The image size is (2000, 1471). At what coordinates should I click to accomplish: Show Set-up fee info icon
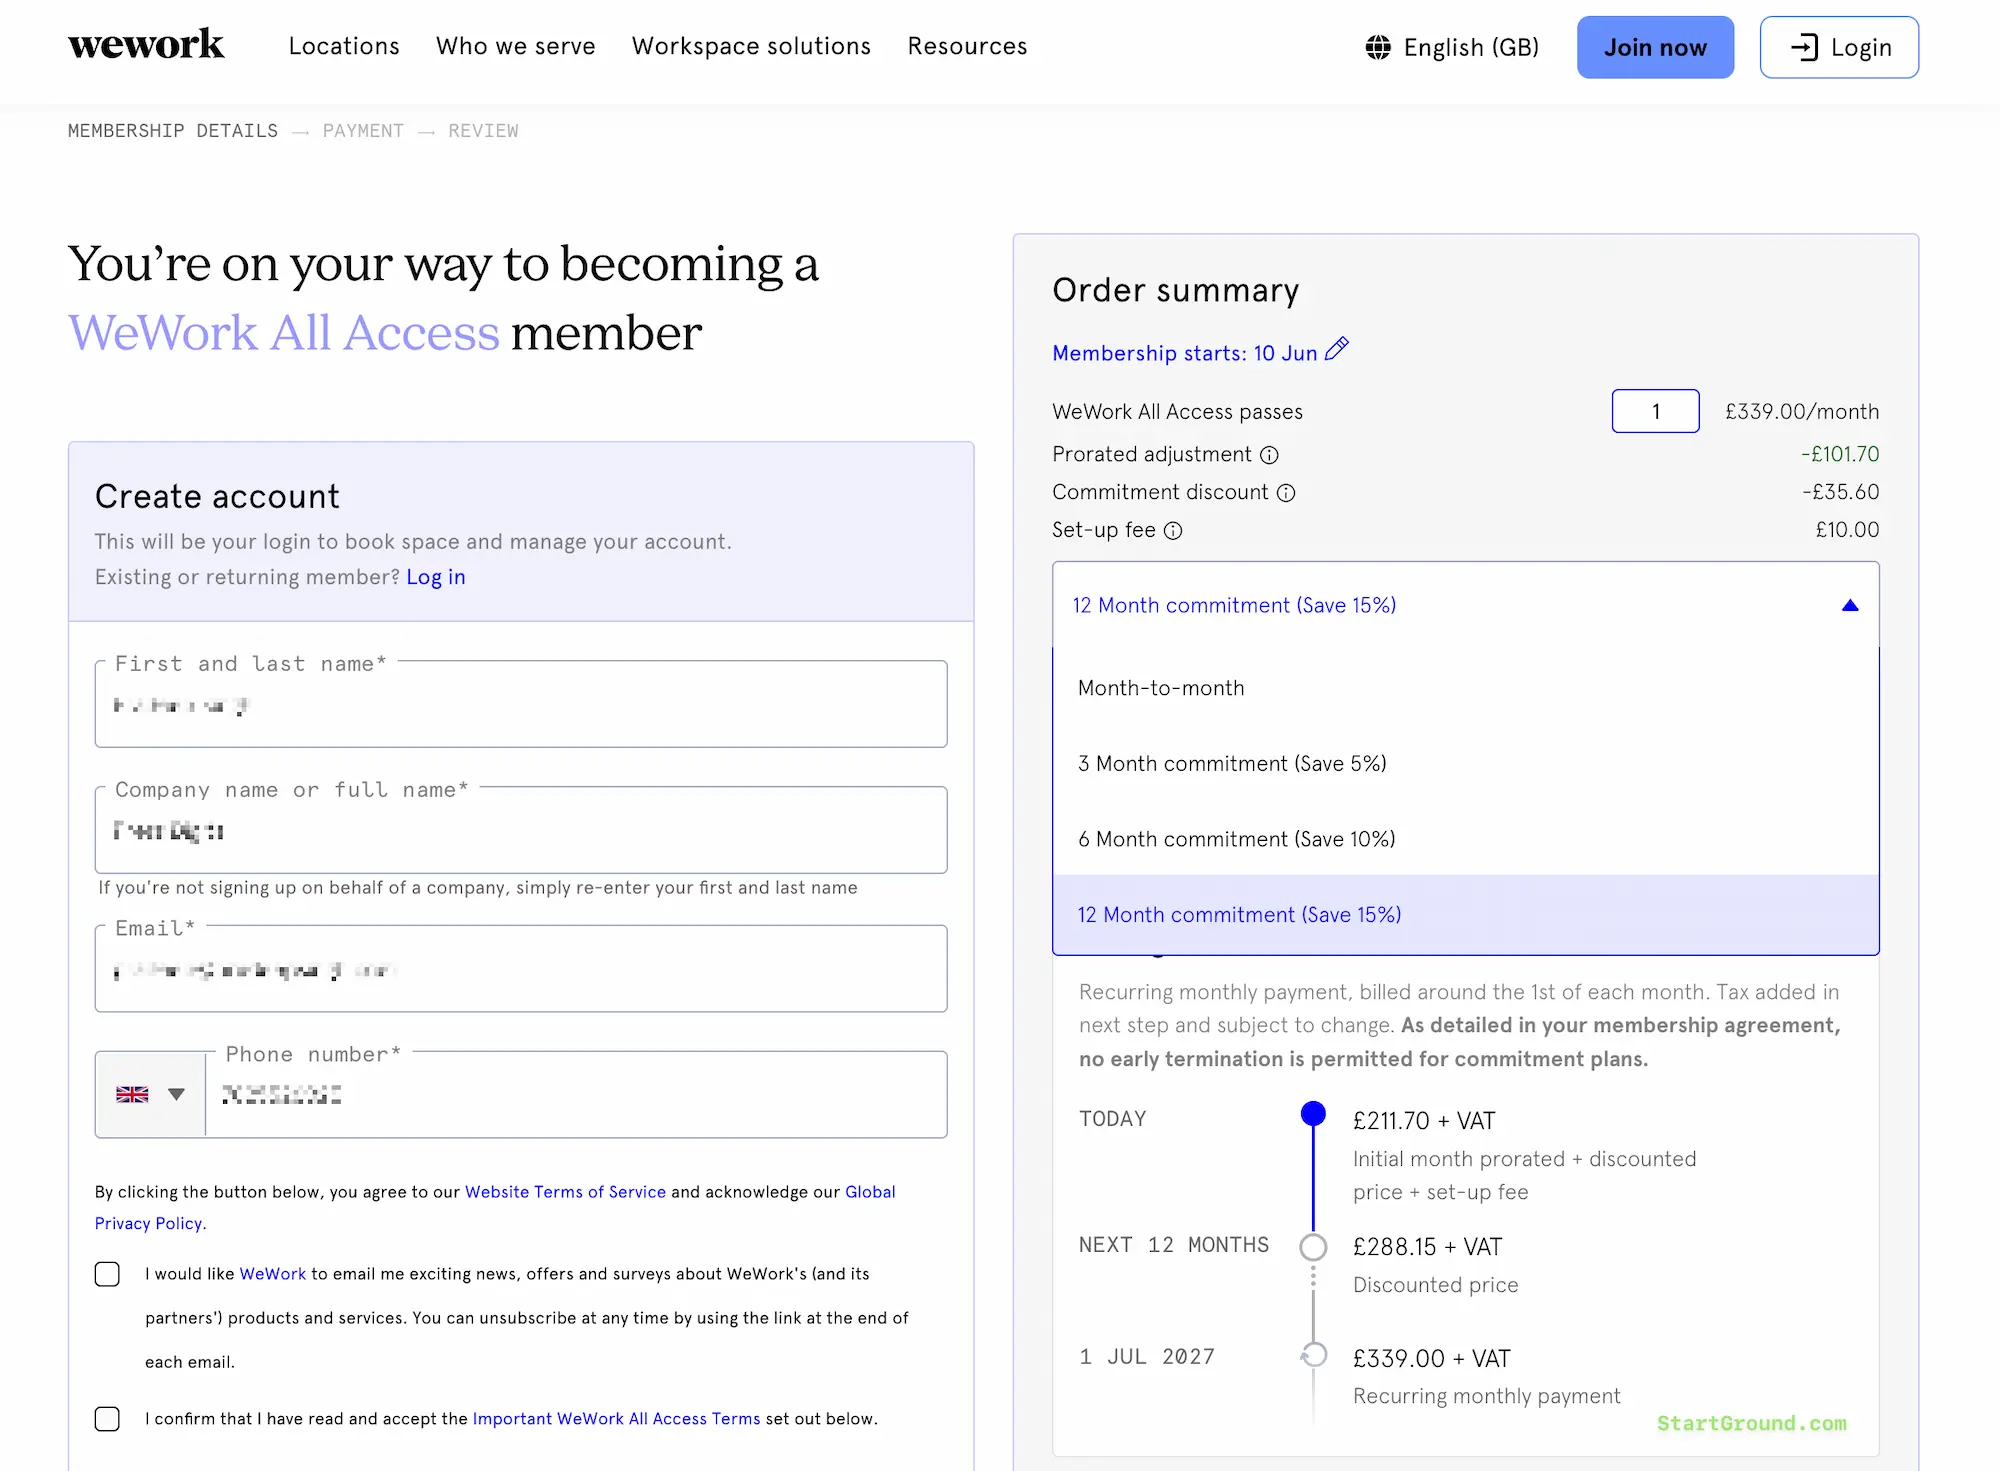click(x=1173, y=531)
